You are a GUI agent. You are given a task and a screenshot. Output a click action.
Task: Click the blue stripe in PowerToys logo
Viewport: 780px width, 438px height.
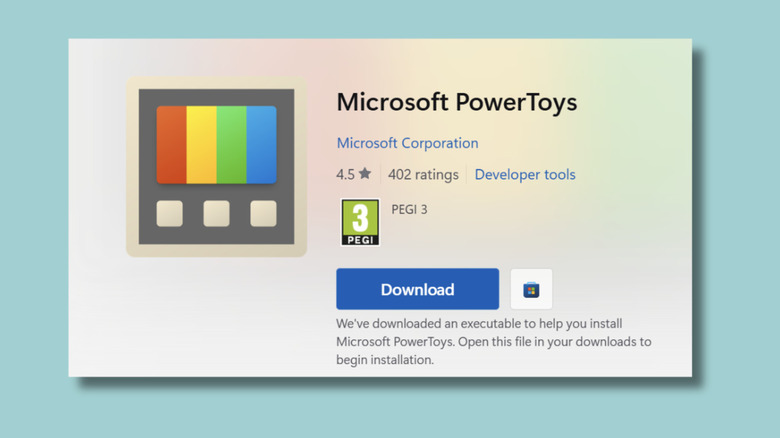261,144
